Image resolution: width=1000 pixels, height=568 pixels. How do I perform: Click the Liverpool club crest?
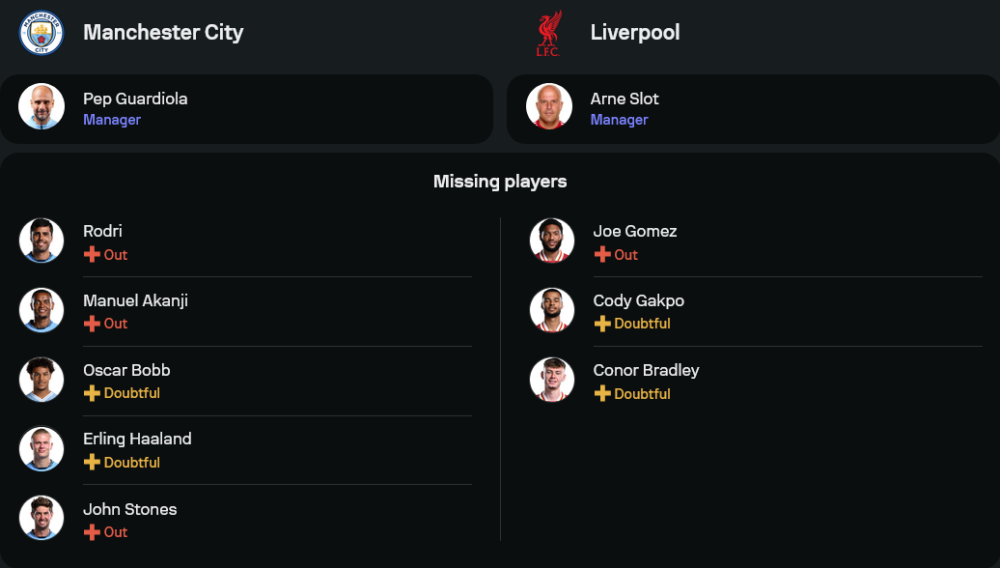point(548,33)
